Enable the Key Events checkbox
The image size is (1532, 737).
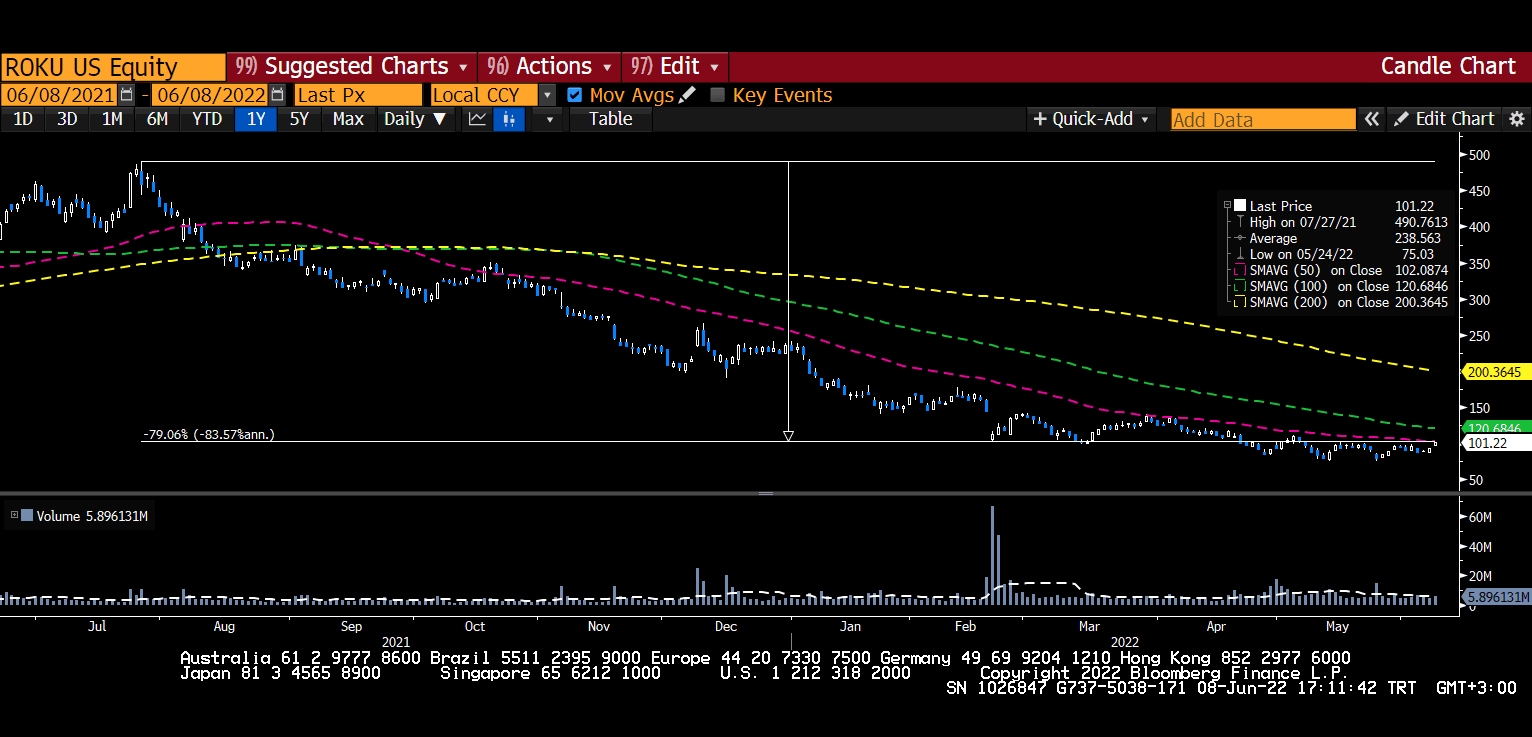coord(717,95)
